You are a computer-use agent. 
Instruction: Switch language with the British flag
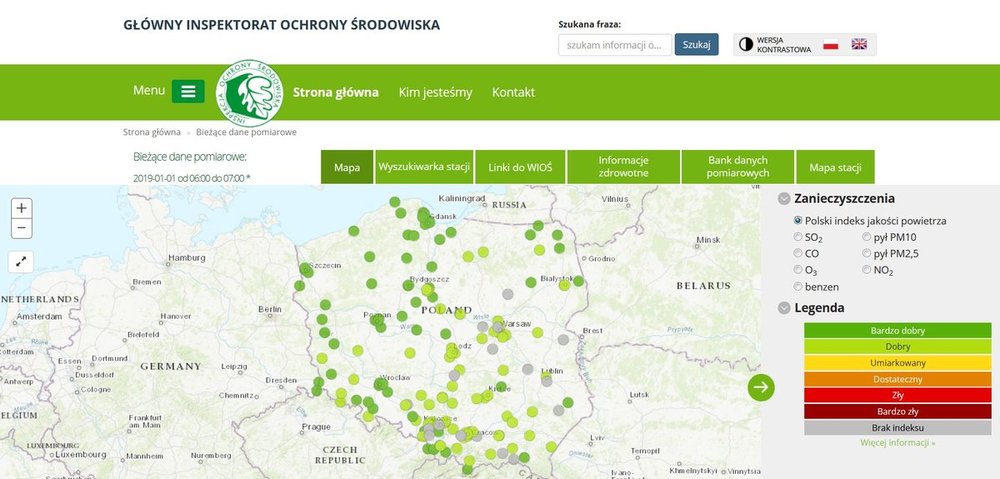(x=859, y=44)
